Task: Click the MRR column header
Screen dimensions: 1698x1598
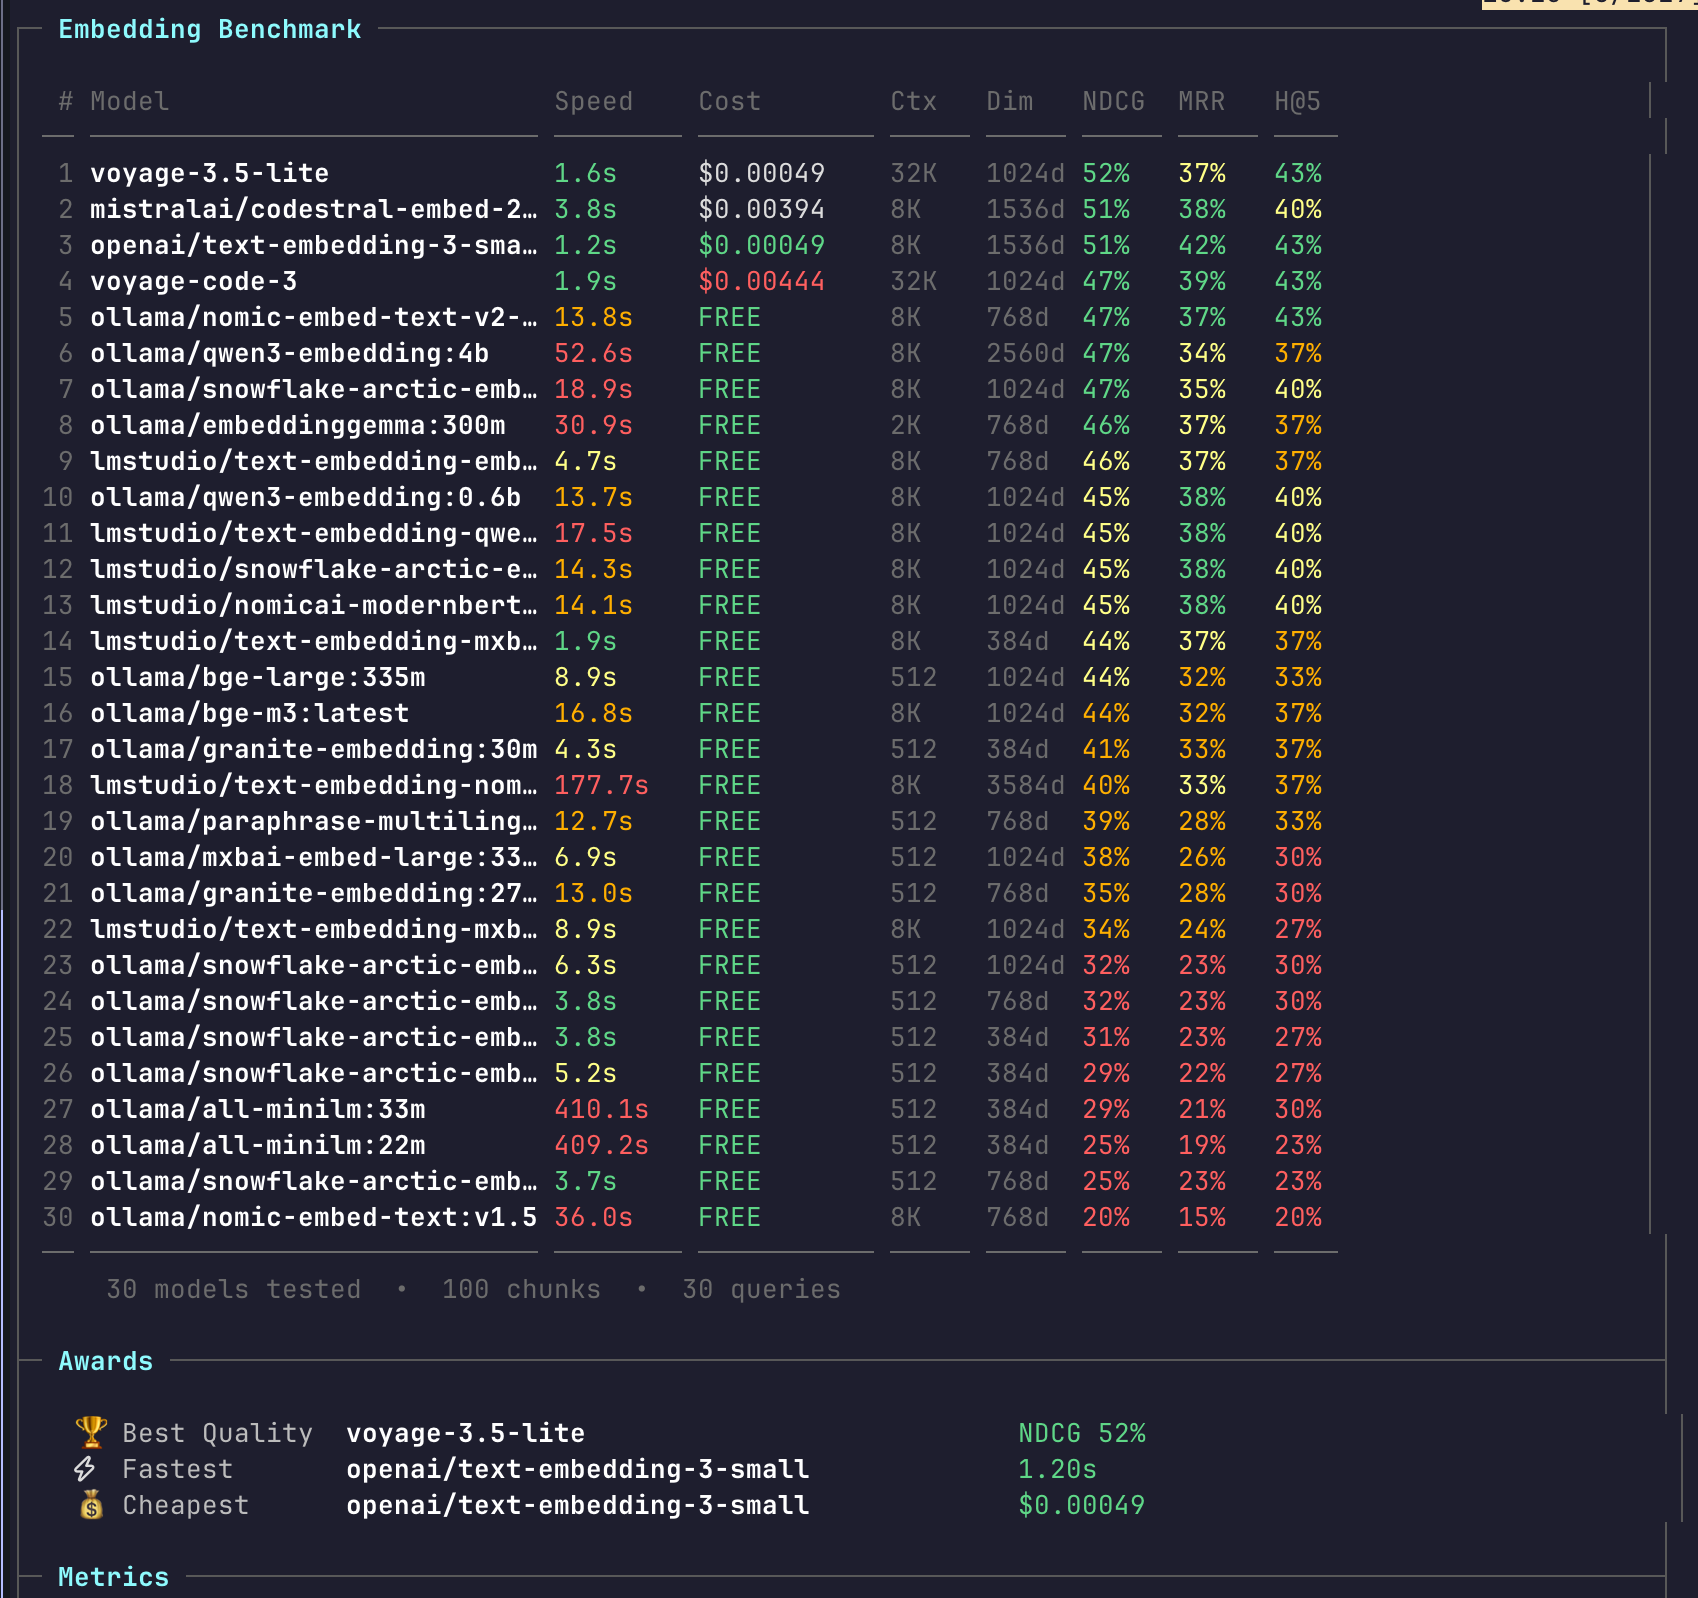Action: pos(1202,101)
